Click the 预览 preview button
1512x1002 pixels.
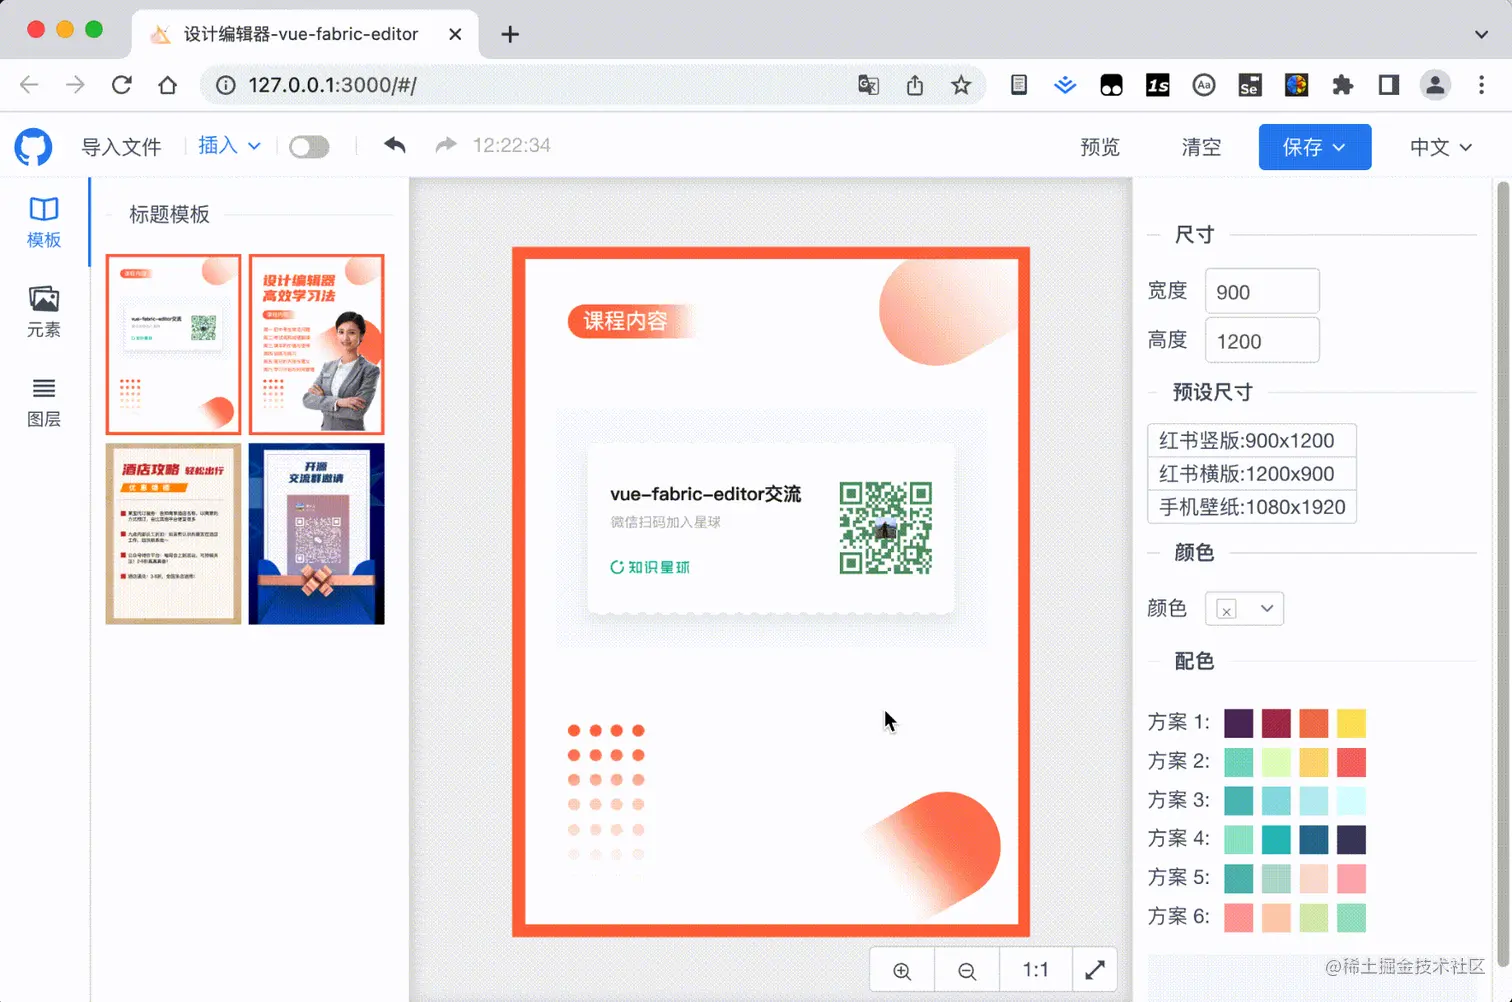click(1100, 147)
